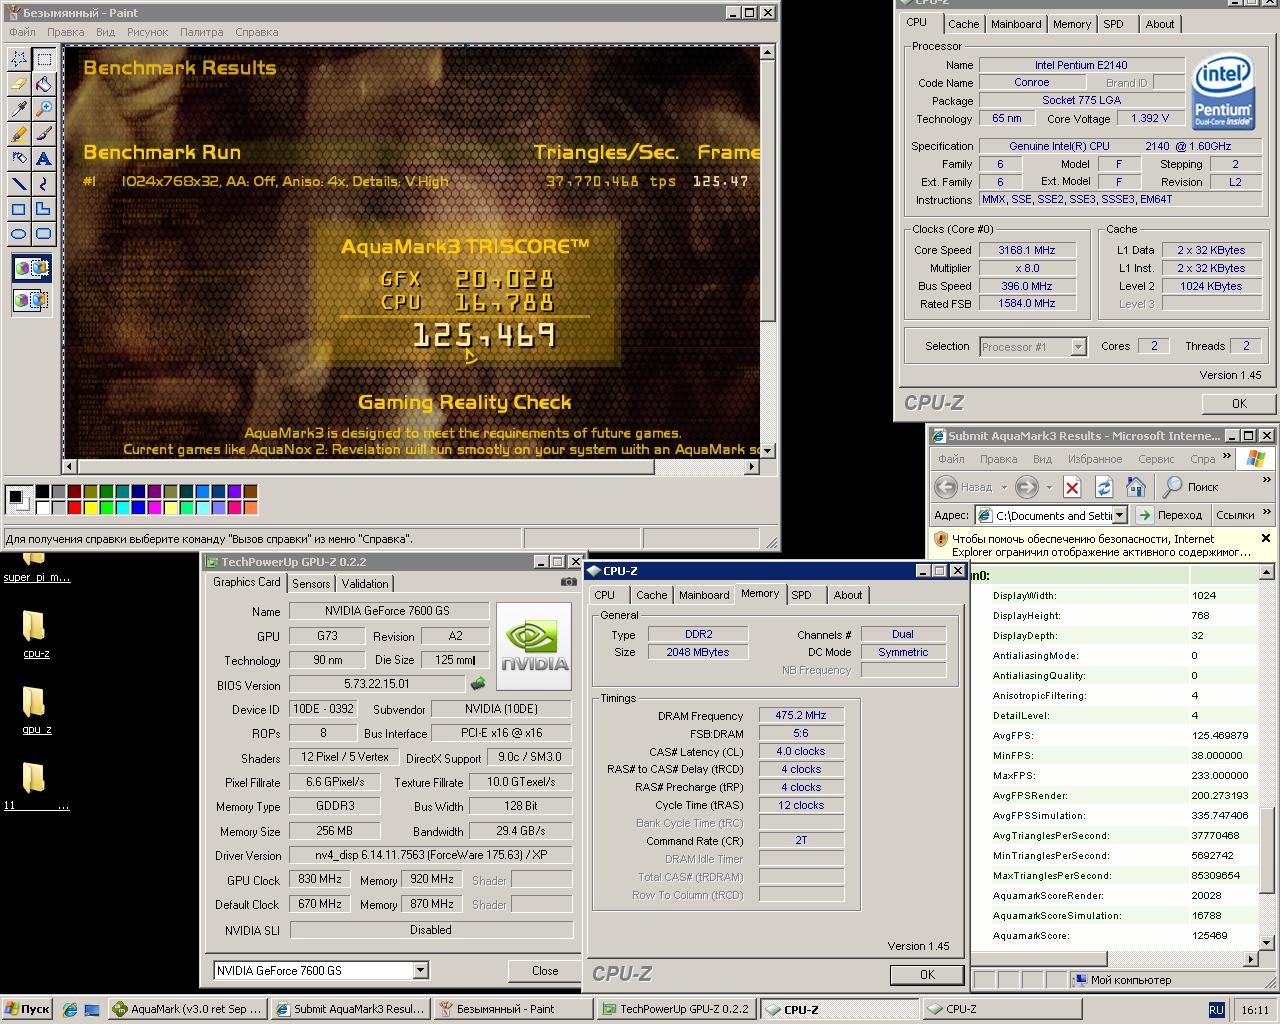Switch to SPD tab in top CPU-Z

click(1113, 24)
